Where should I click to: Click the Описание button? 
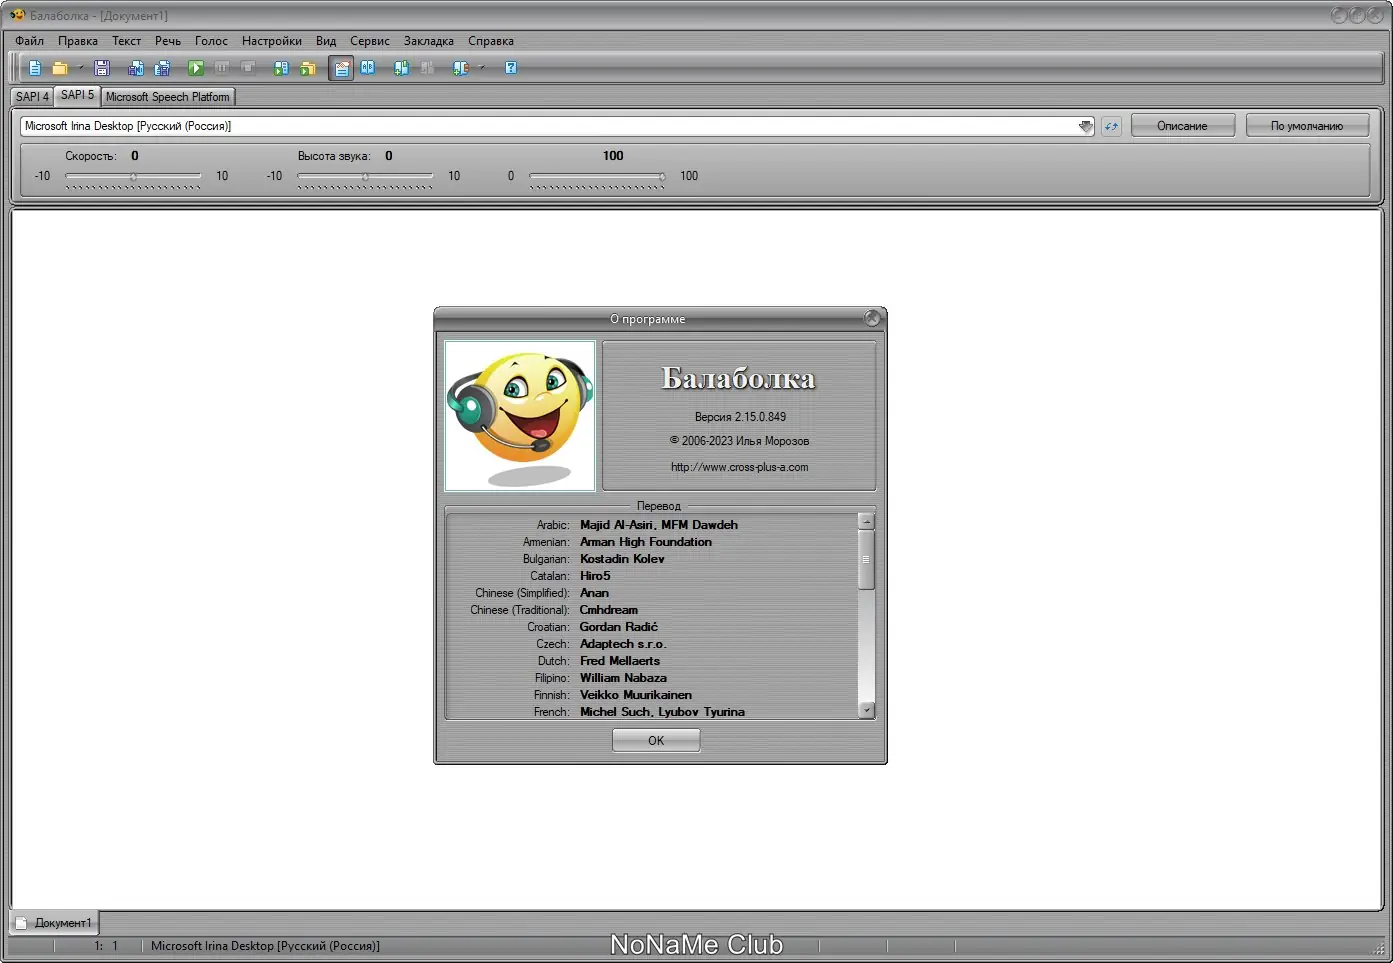tap(1182, 126)
